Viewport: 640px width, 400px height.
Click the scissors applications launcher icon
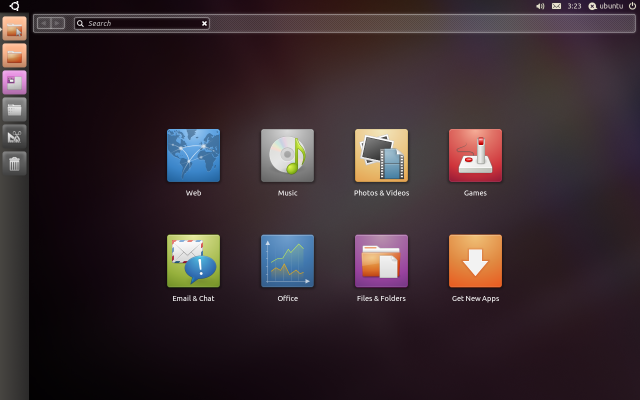[x=14, y=136]
